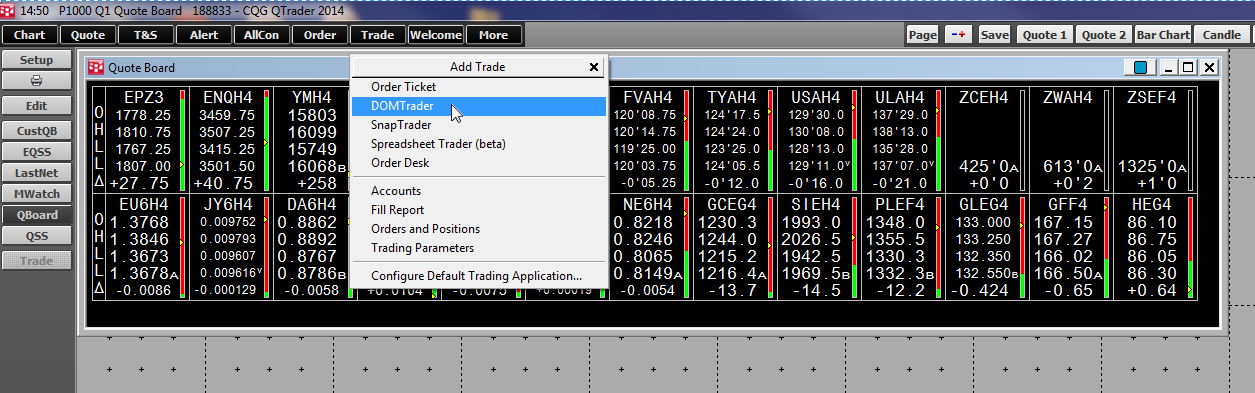Open the AllCon toolbar button
Screen dimensions: 1255x393
[x=261, y=35]
